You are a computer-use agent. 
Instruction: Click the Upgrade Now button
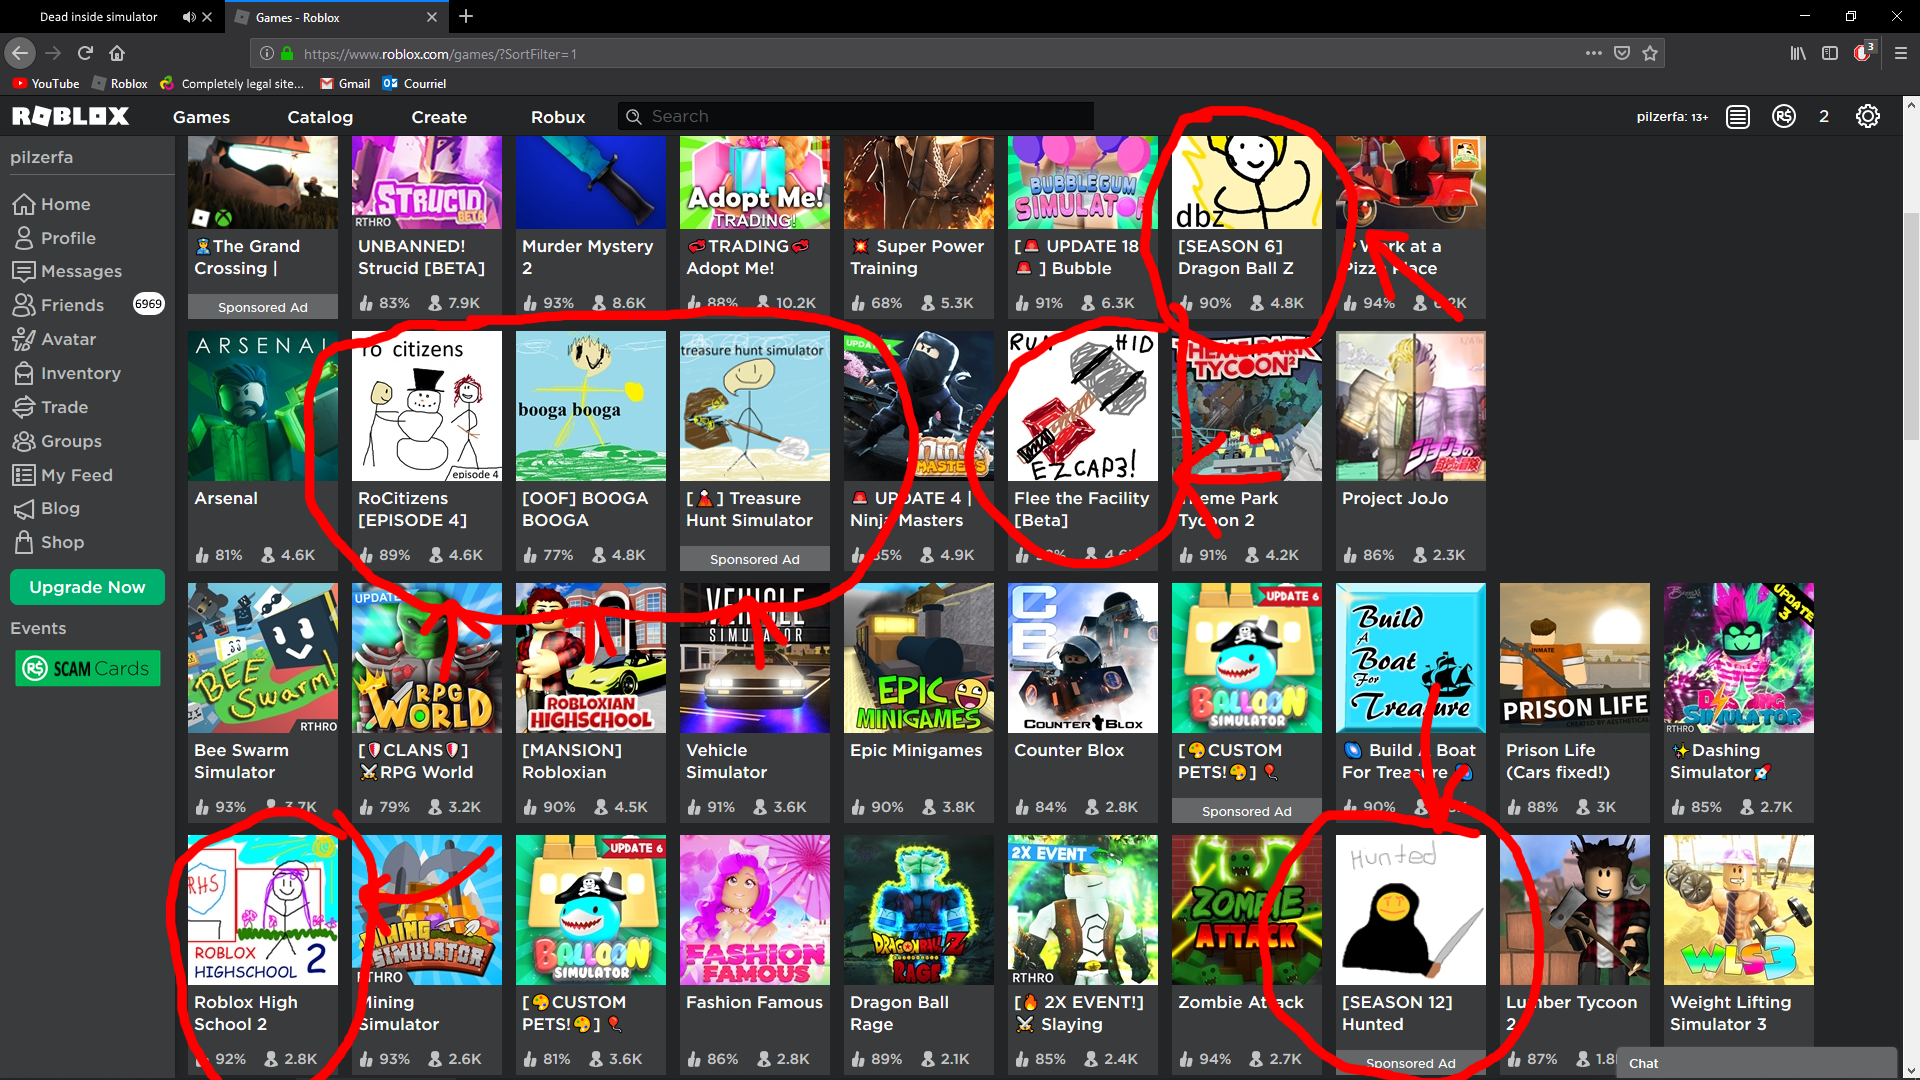tap(87, 587)
